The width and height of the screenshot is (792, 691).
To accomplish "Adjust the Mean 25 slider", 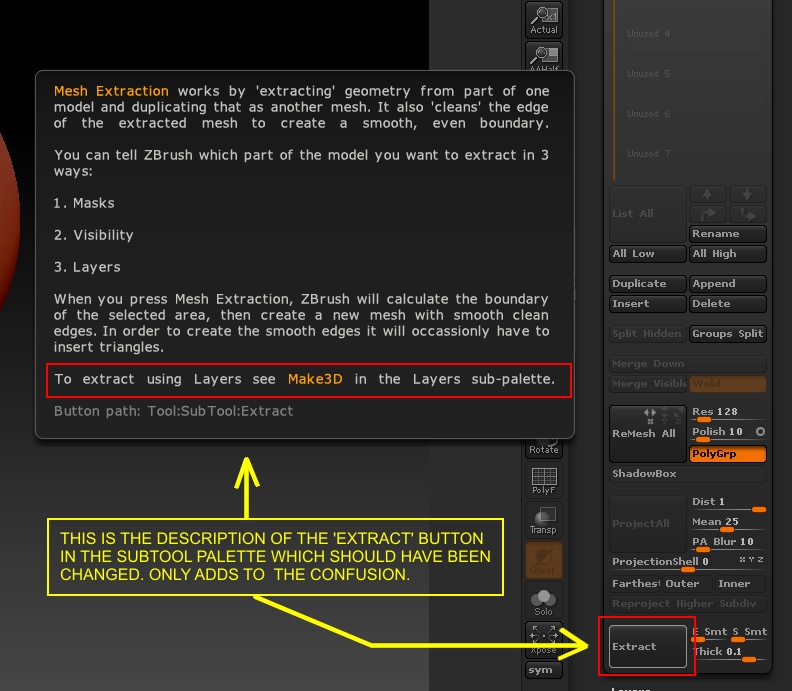I will (728, 524).
